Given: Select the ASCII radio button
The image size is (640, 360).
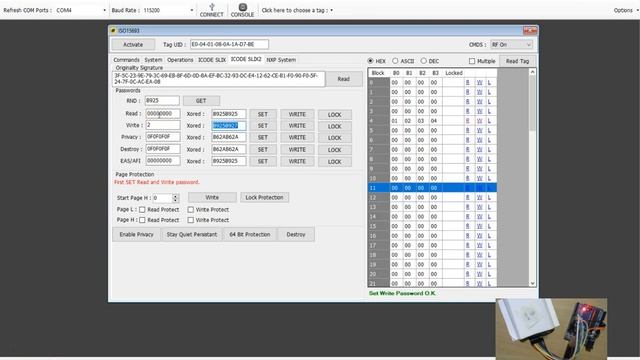Looking at the screenshot, I should pos(395,61).
